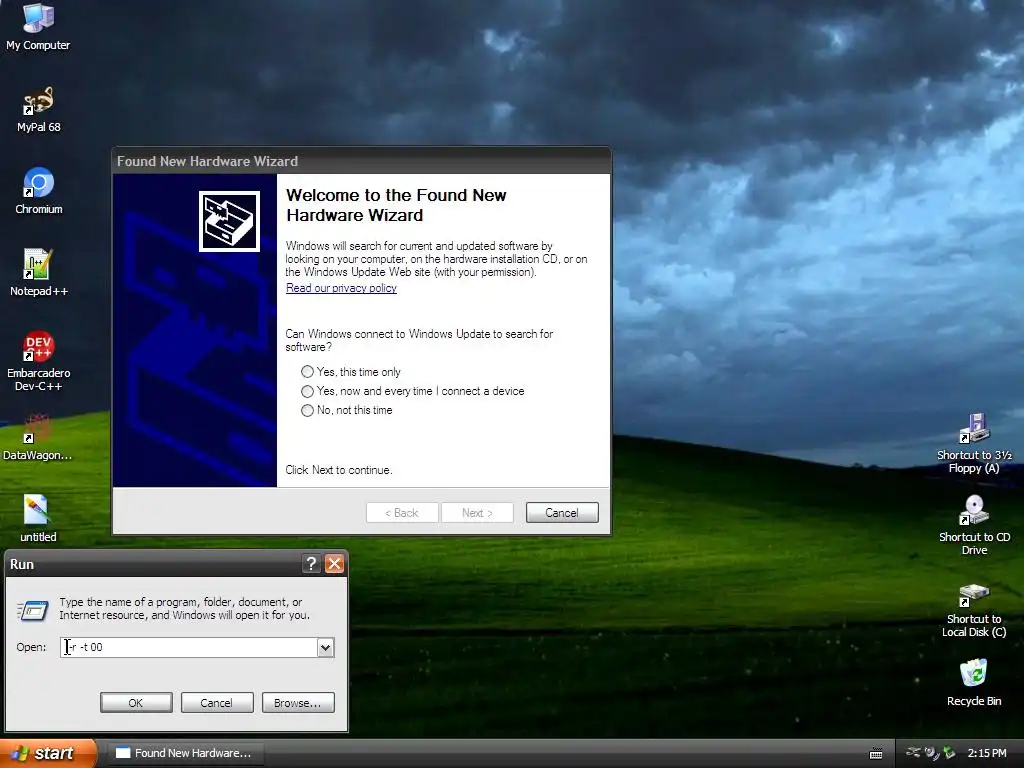The image size is (1024, 768).
Task: Select the untitled file on desktop
Action: [x=38, y=519]
